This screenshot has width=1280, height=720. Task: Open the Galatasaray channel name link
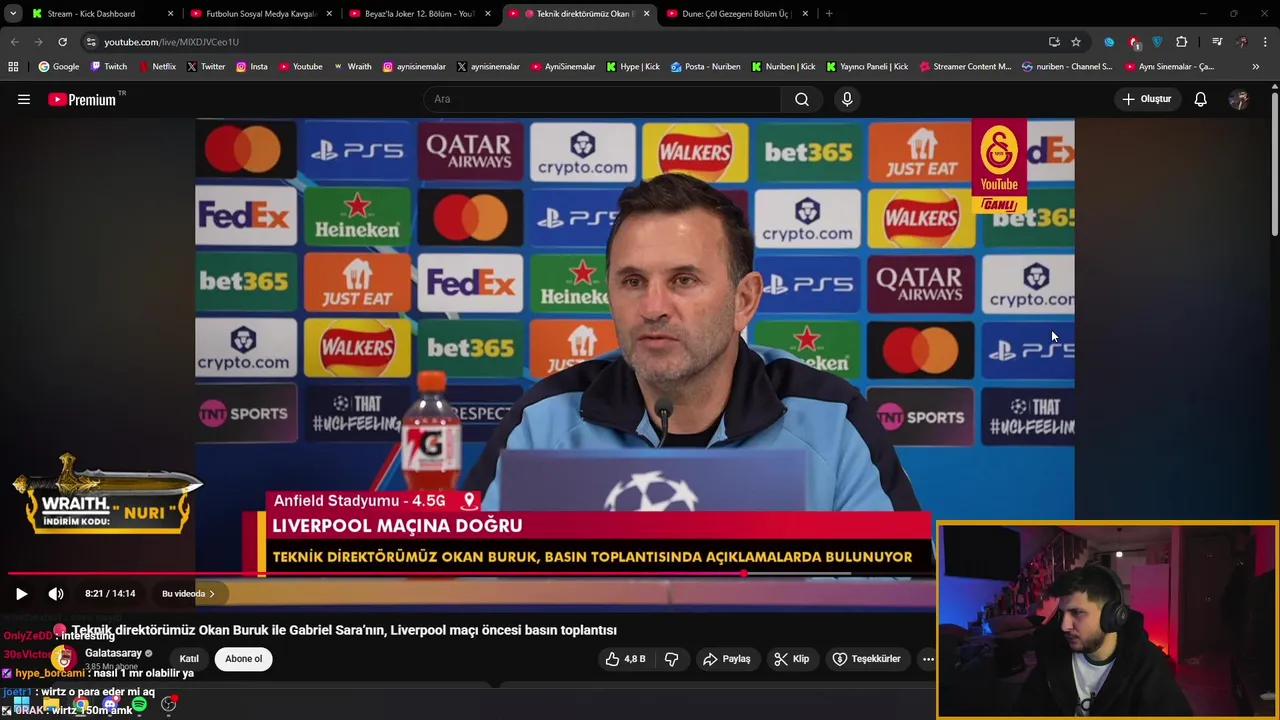113,653
